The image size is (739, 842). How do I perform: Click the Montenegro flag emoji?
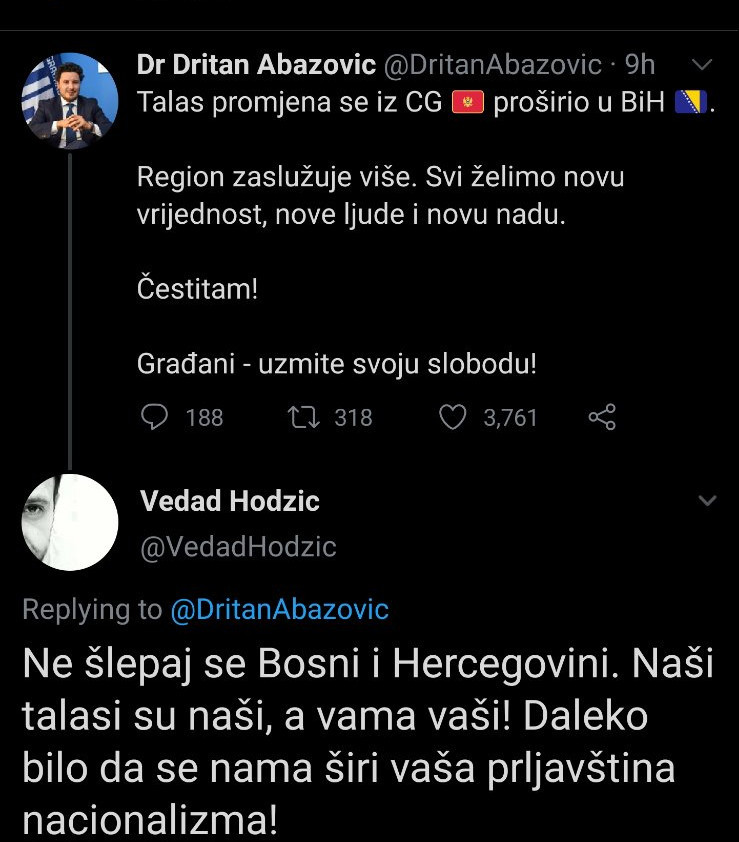point(468,103)
